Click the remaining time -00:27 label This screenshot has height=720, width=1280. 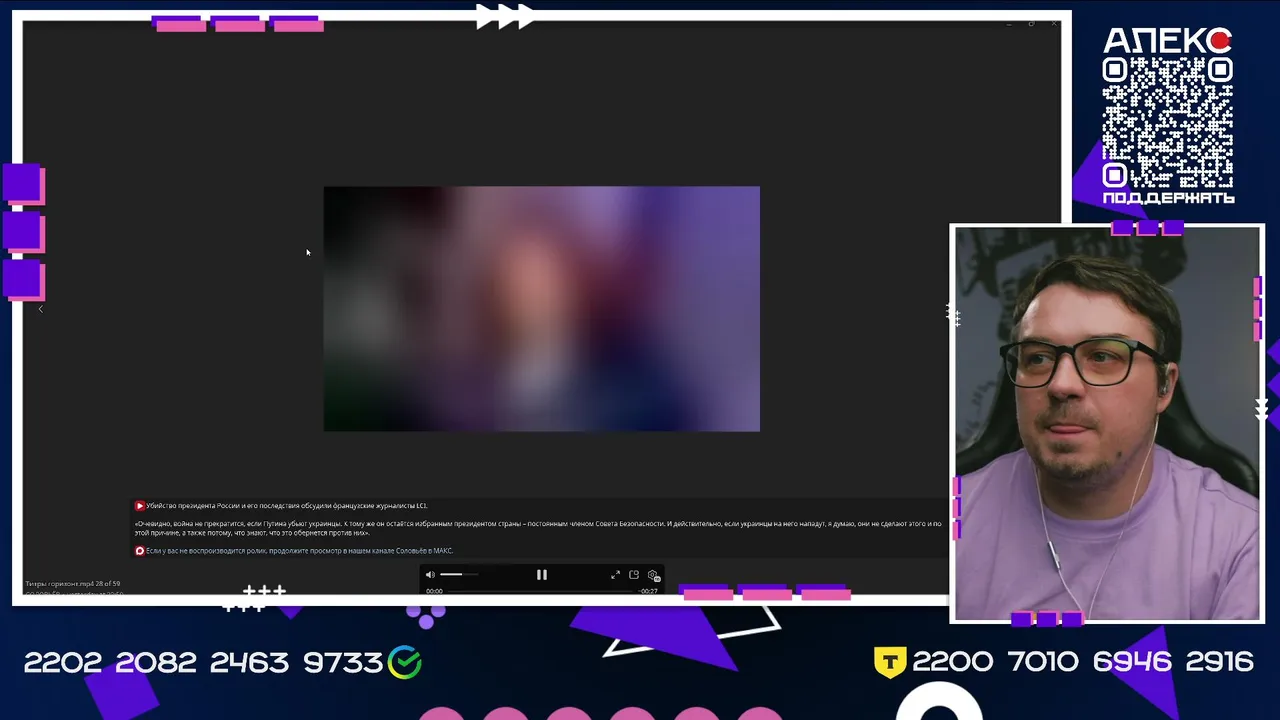(649, 591)
